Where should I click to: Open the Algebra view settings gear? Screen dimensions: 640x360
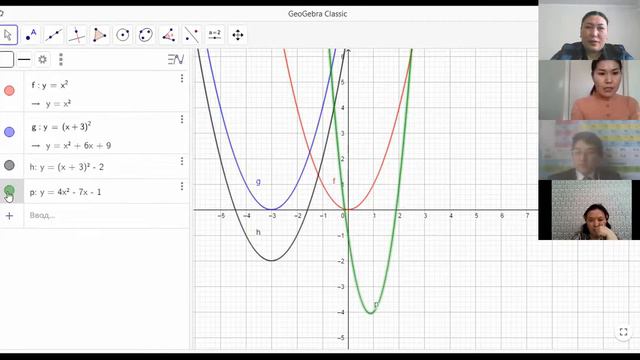(x=42, y=60)
